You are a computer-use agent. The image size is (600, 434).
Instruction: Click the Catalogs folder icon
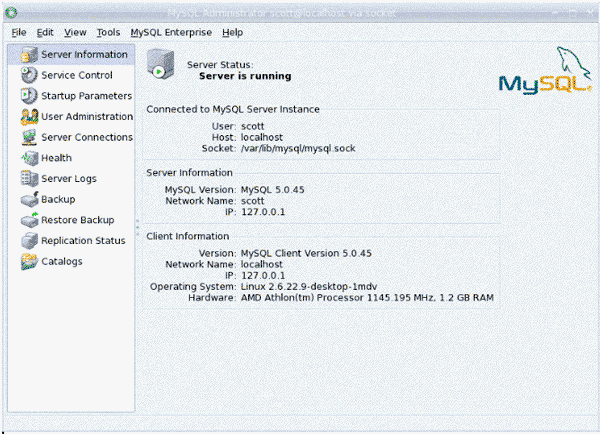point(29,261)
